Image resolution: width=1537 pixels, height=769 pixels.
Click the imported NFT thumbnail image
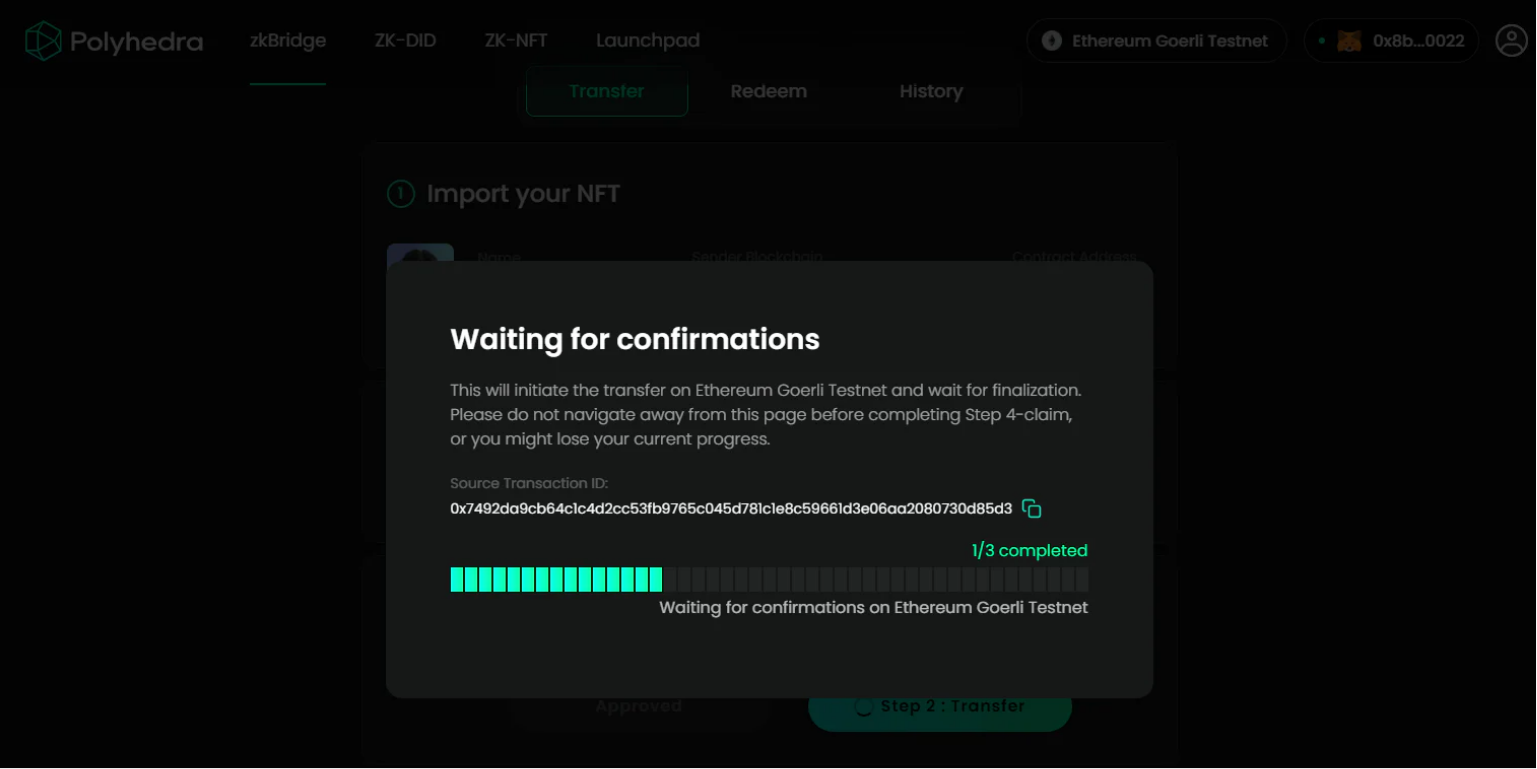pos(420,253)
